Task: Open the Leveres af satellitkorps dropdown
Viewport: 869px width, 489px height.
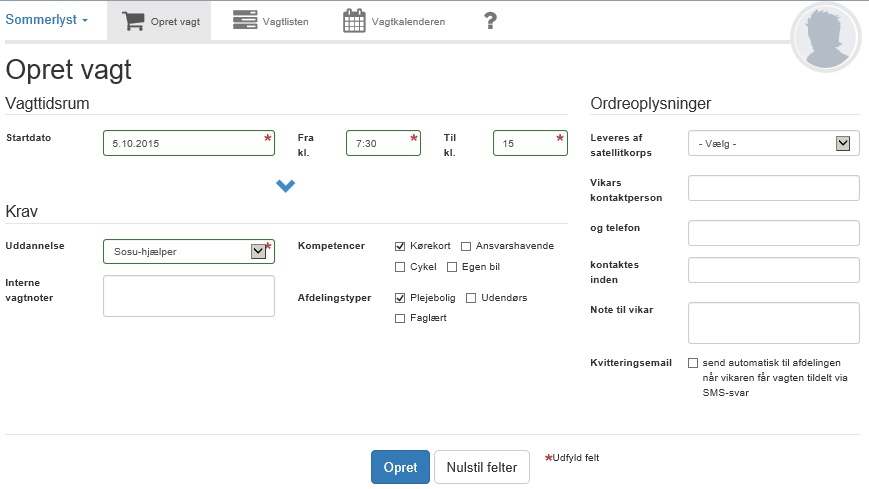Action: 842,143
